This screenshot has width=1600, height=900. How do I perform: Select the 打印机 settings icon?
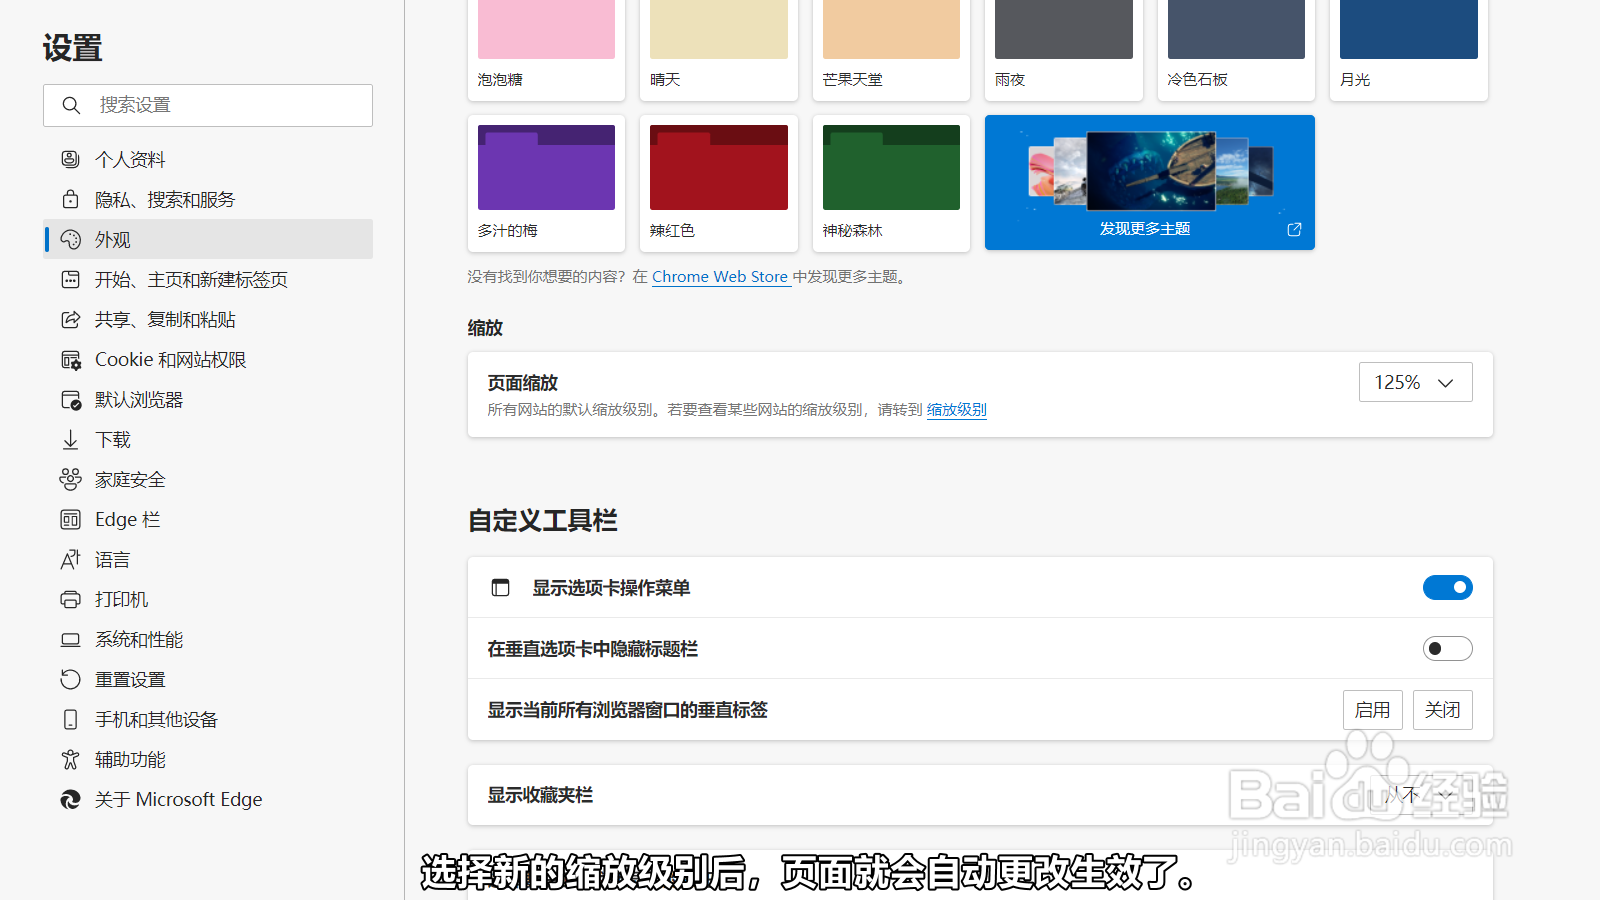click(x=70, y=599)
